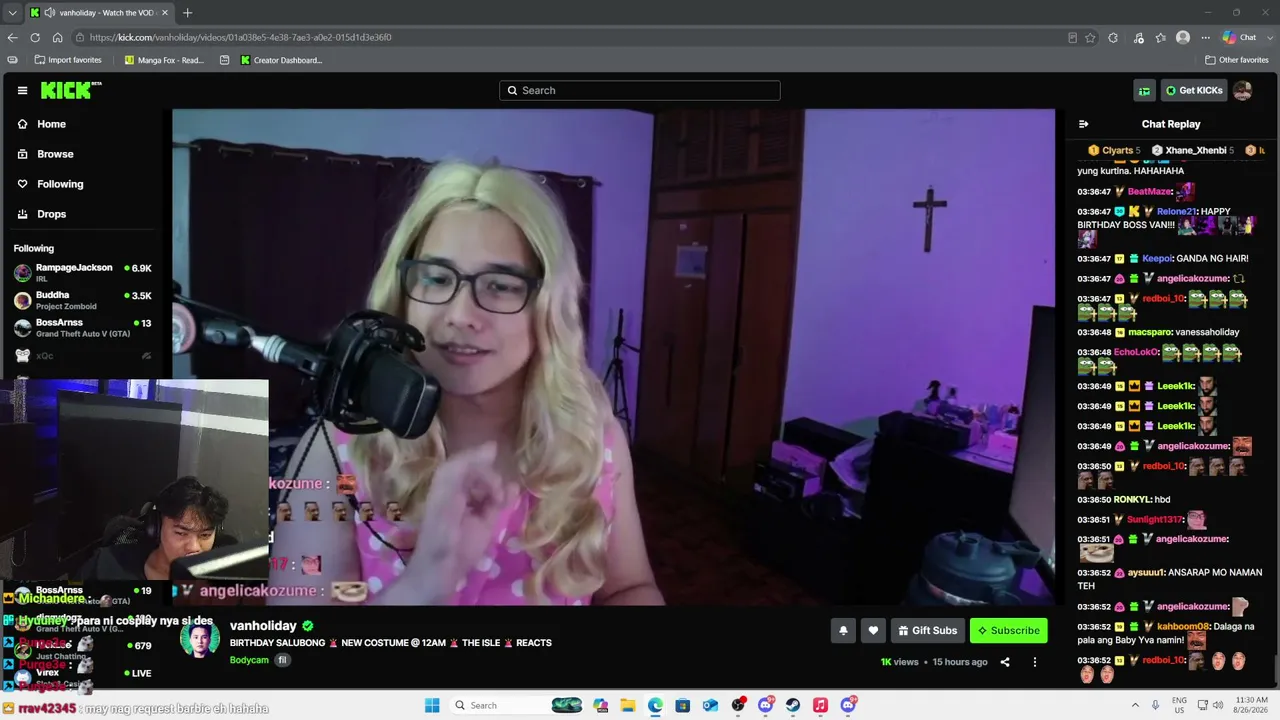This screenshot has height=720, width=1280.
Task: Click the bell notification button for vanholiday
Action: pyautogui.click(x=843, y=630)
